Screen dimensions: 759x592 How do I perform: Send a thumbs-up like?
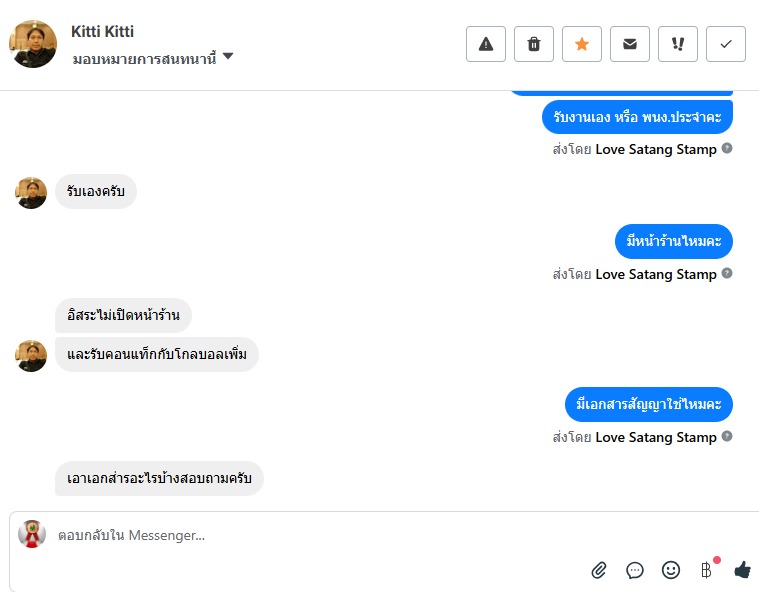pyautogui.click(x=742, y=570)
